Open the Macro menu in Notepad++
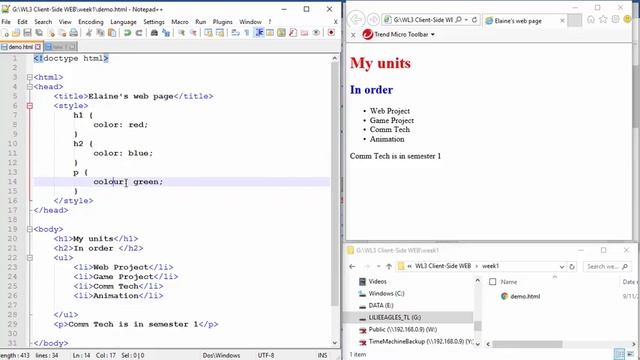640x360 pixels. [180, 22]
